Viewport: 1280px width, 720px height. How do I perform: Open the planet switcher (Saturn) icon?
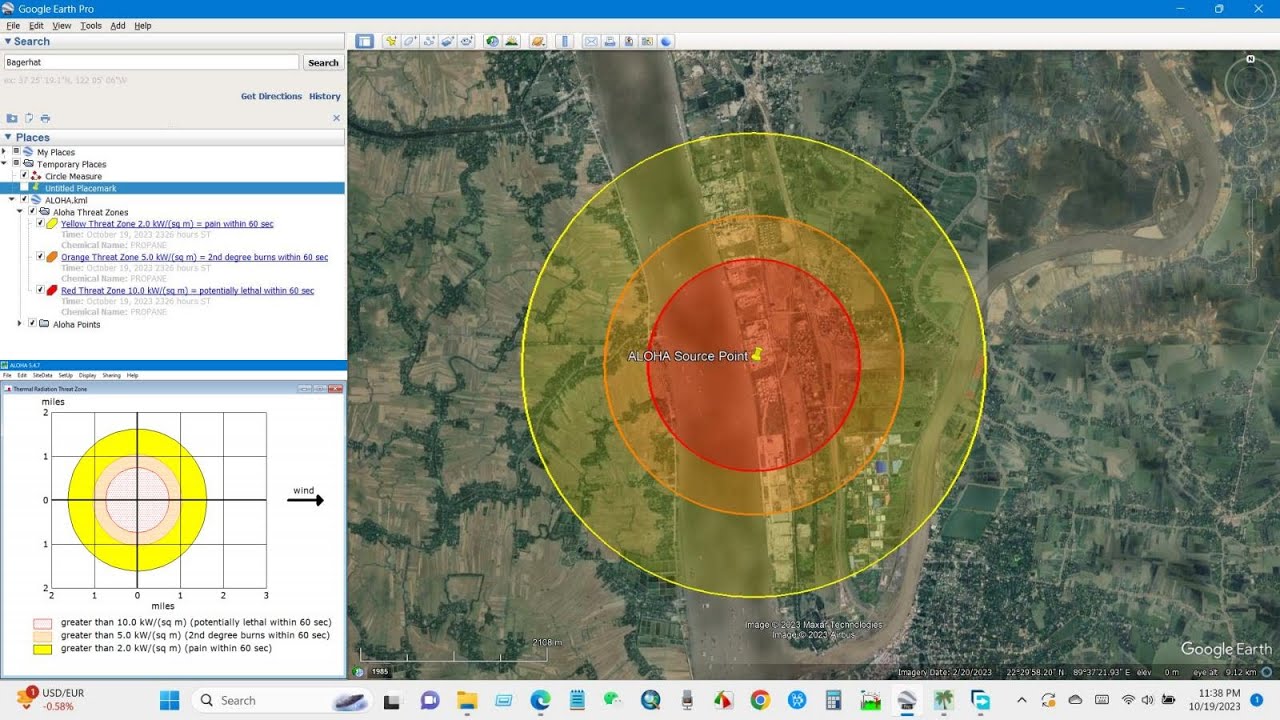pos(538,41)
